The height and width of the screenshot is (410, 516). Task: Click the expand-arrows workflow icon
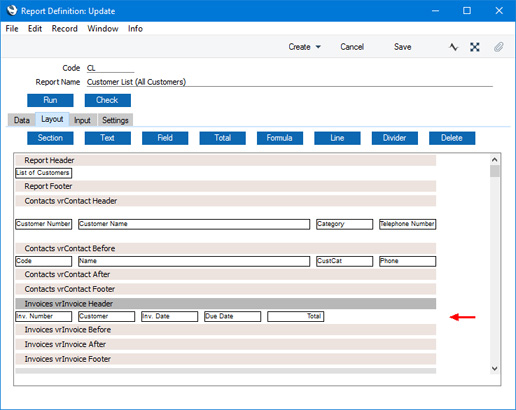(475, 47)
